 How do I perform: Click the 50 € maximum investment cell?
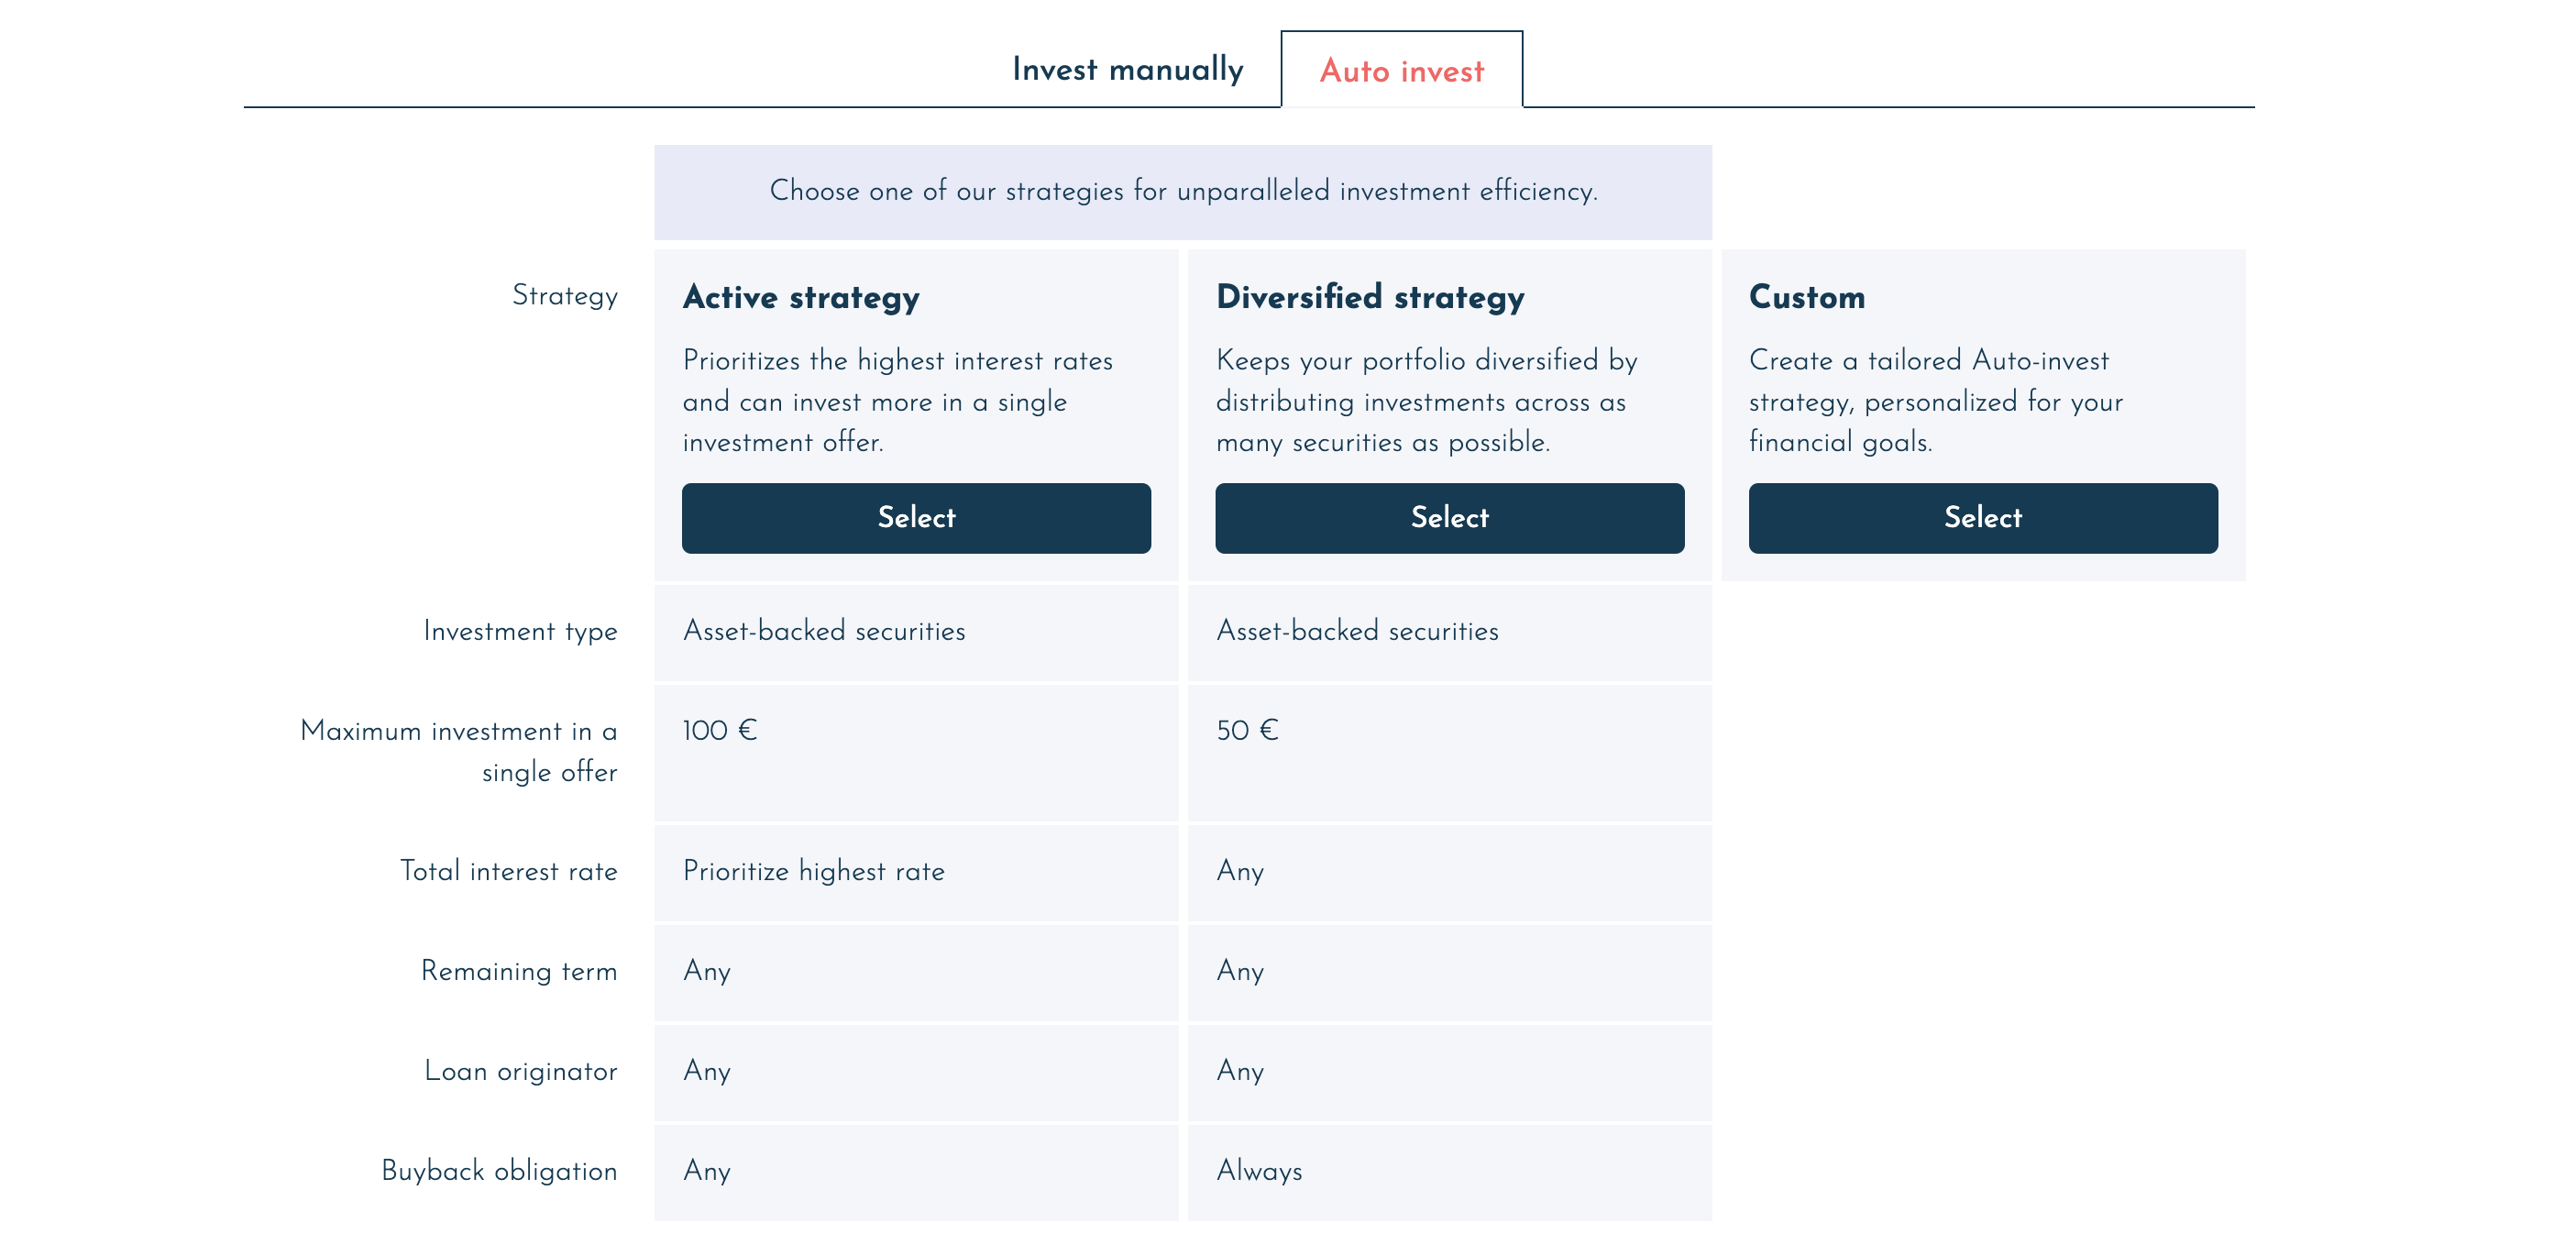tap(1246, 731)
